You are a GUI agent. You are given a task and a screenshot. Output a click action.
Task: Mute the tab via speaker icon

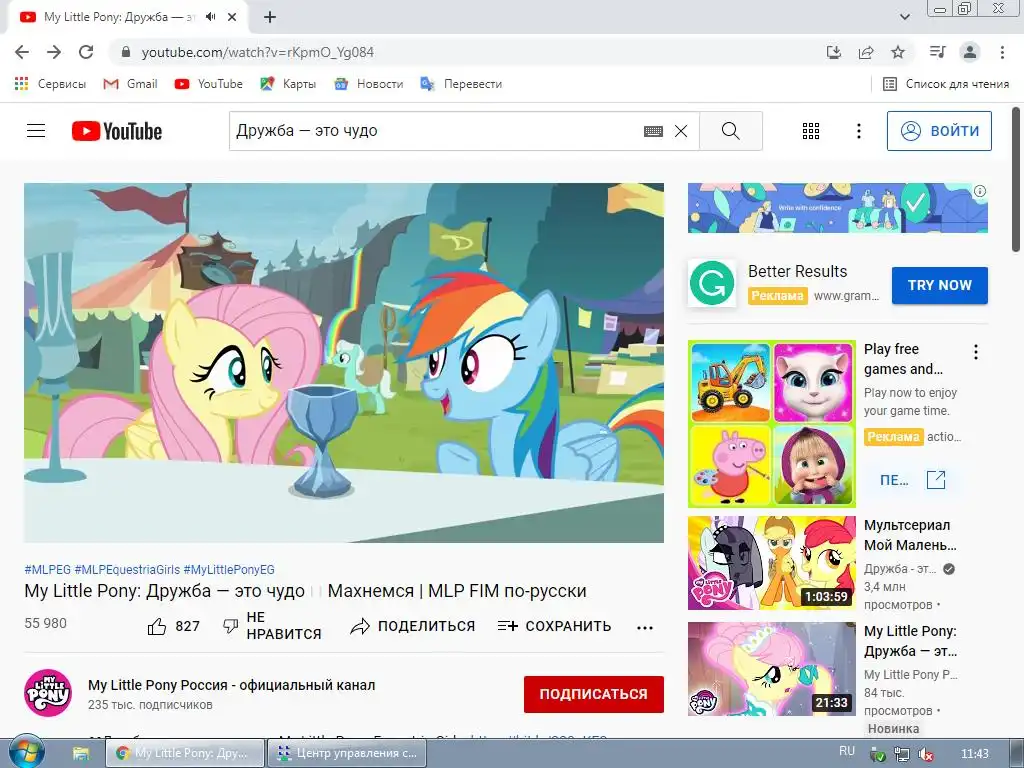coord(210,17)
